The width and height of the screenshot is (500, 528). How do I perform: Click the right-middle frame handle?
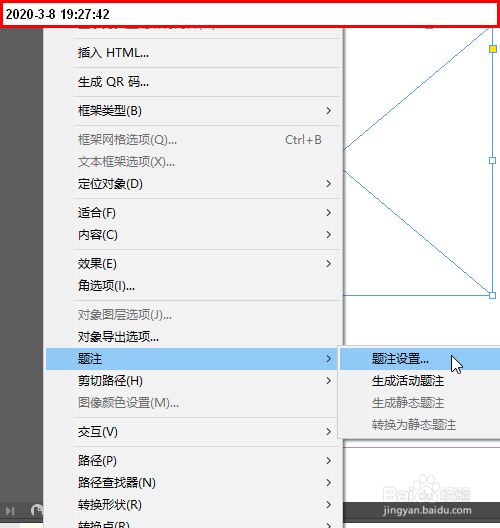click(493, 161)
